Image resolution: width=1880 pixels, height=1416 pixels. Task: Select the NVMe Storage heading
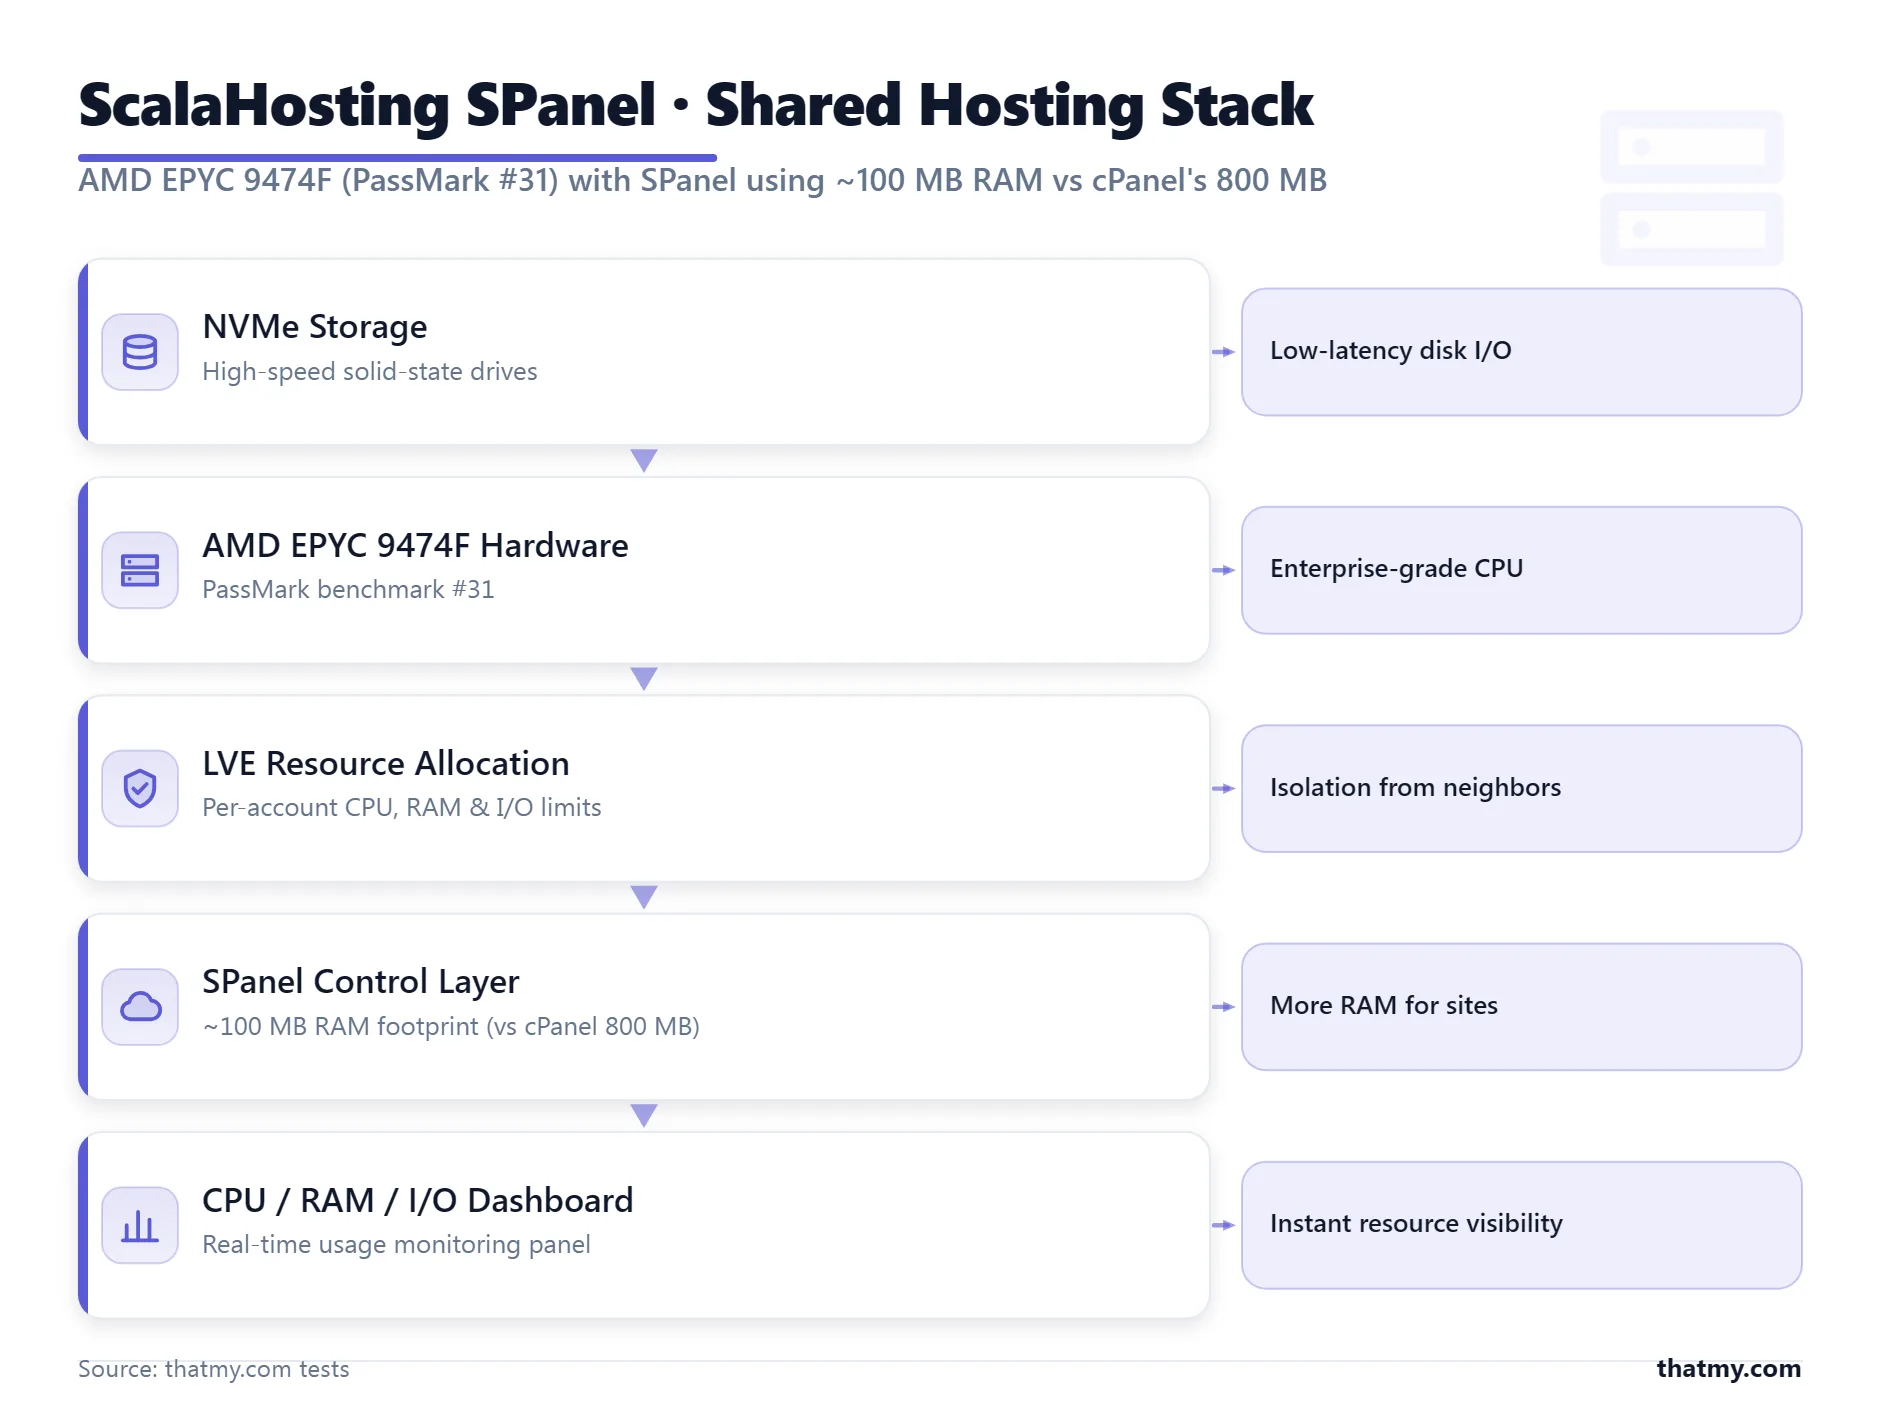(x=315, y=327)
